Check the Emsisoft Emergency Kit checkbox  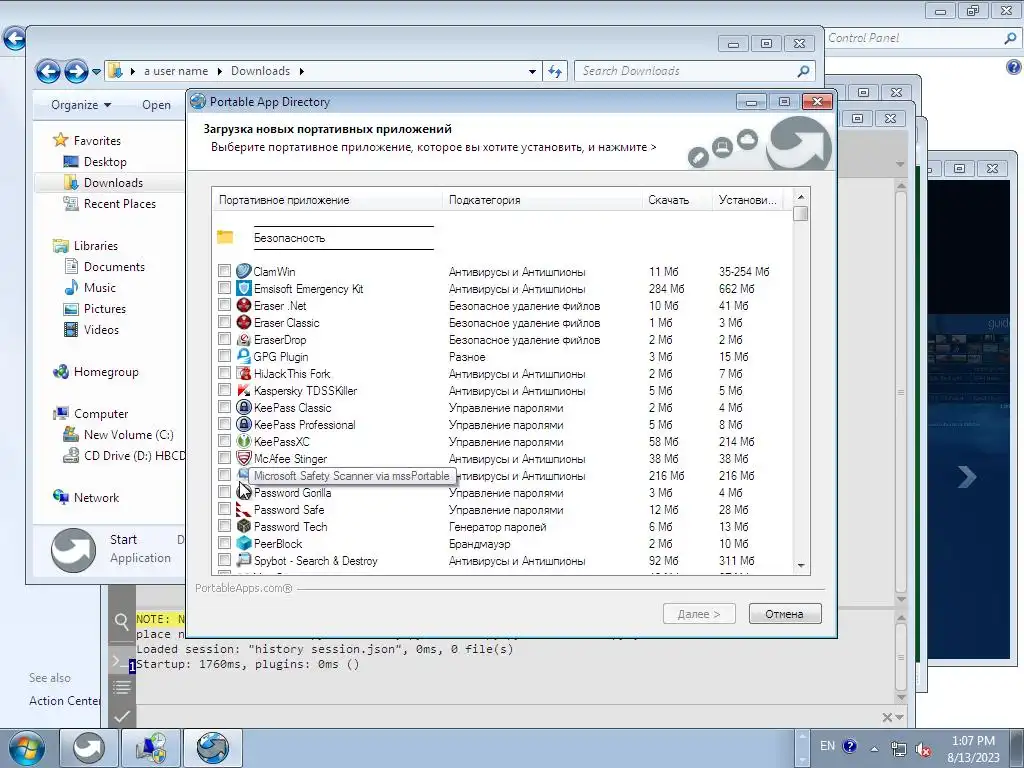pos(225,287)
